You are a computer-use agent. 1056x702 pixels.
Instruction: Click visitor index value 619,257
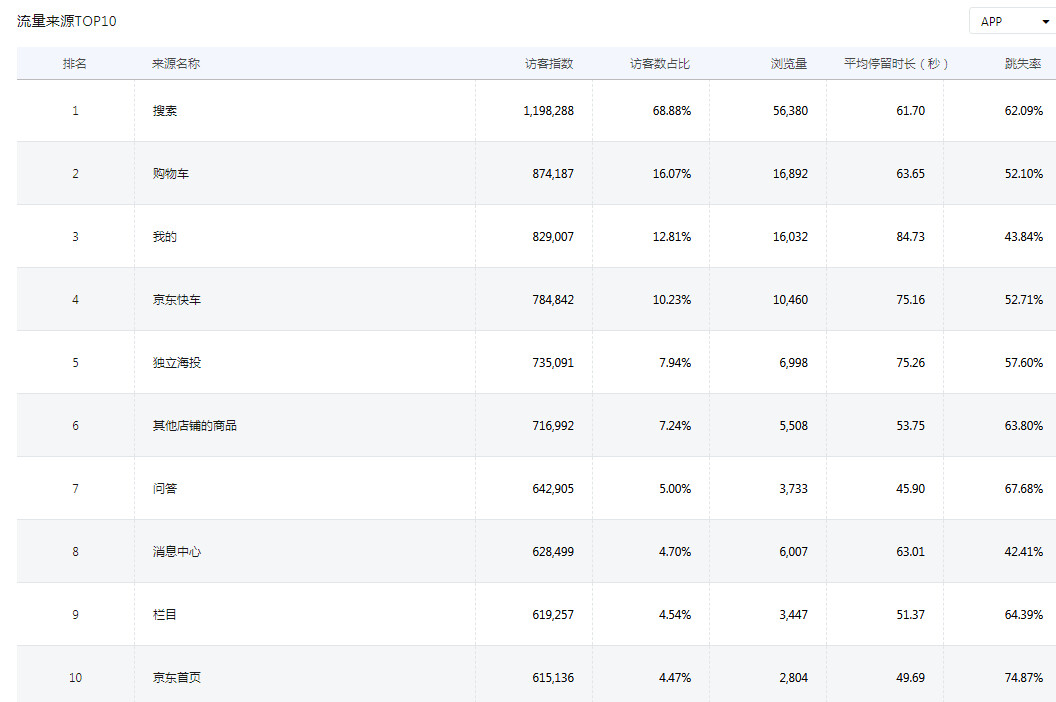(x=553, y=614)
